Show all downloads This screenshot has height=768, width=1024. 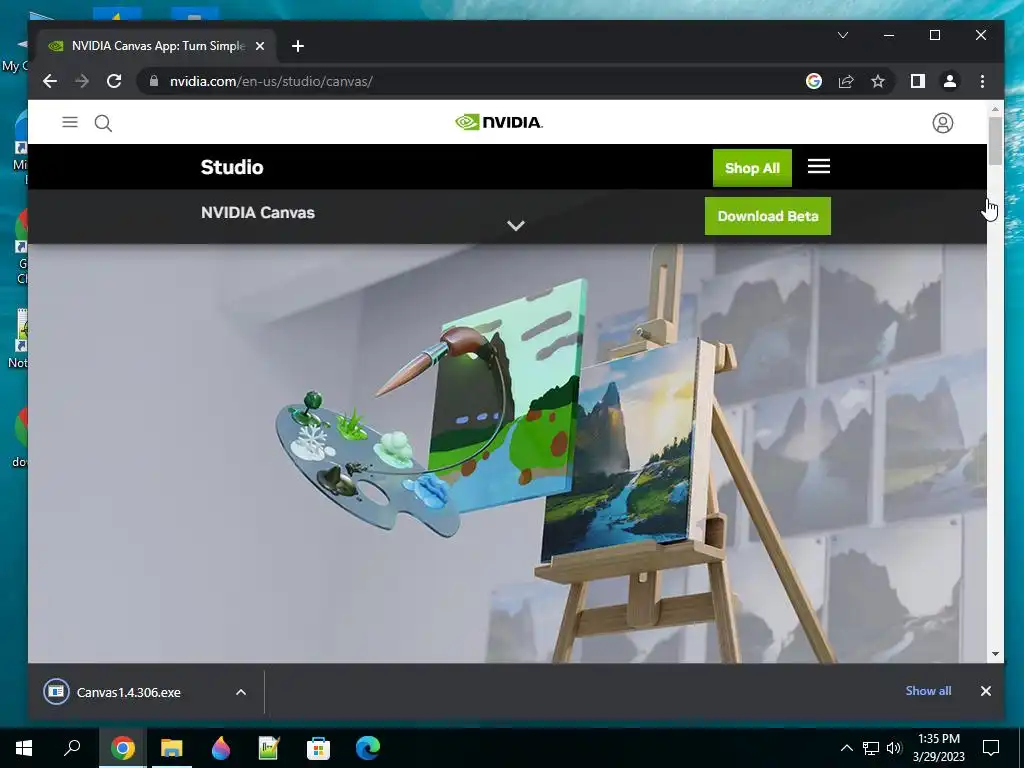point(928,691)
